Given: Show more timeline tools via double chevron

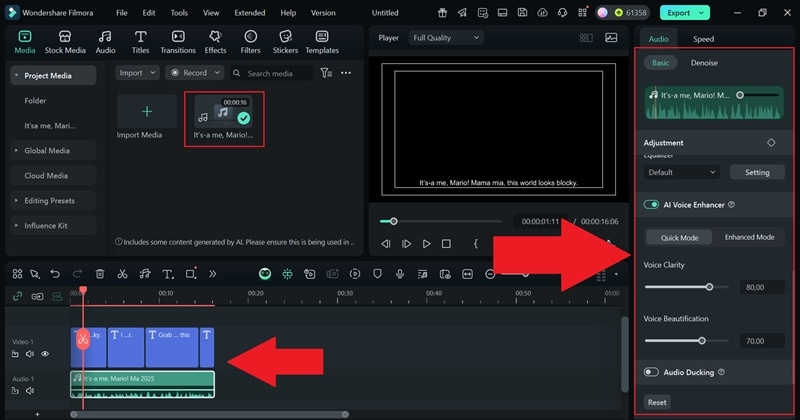Looking at the screenshot, I should point(212,274).
